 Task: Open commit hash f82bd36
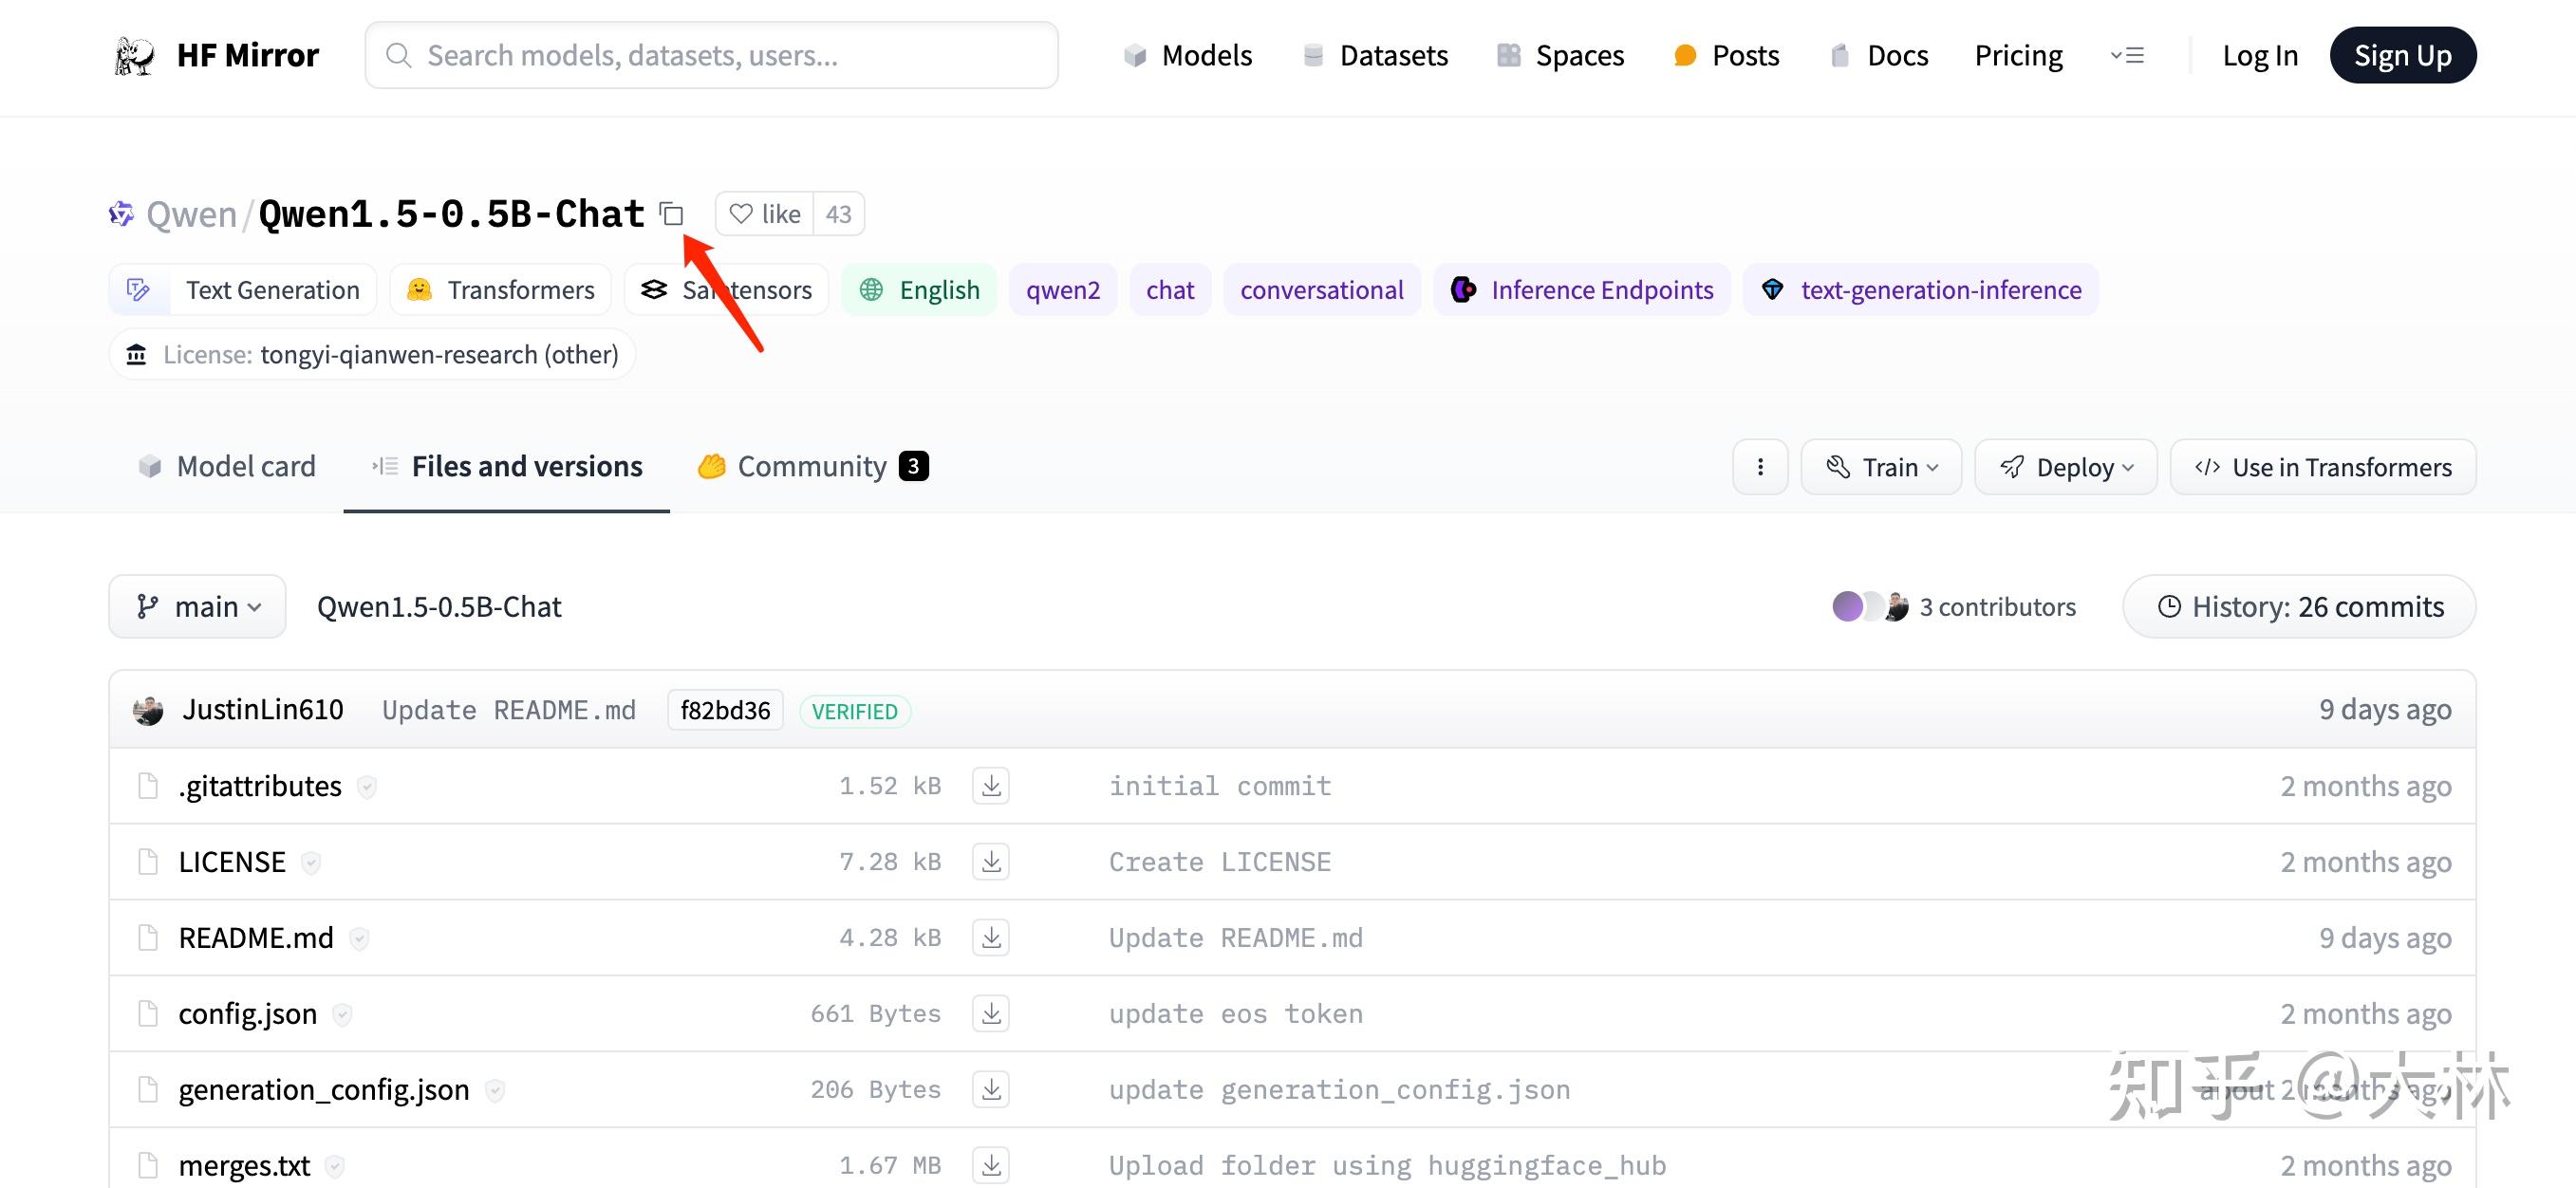coord(725,711)
